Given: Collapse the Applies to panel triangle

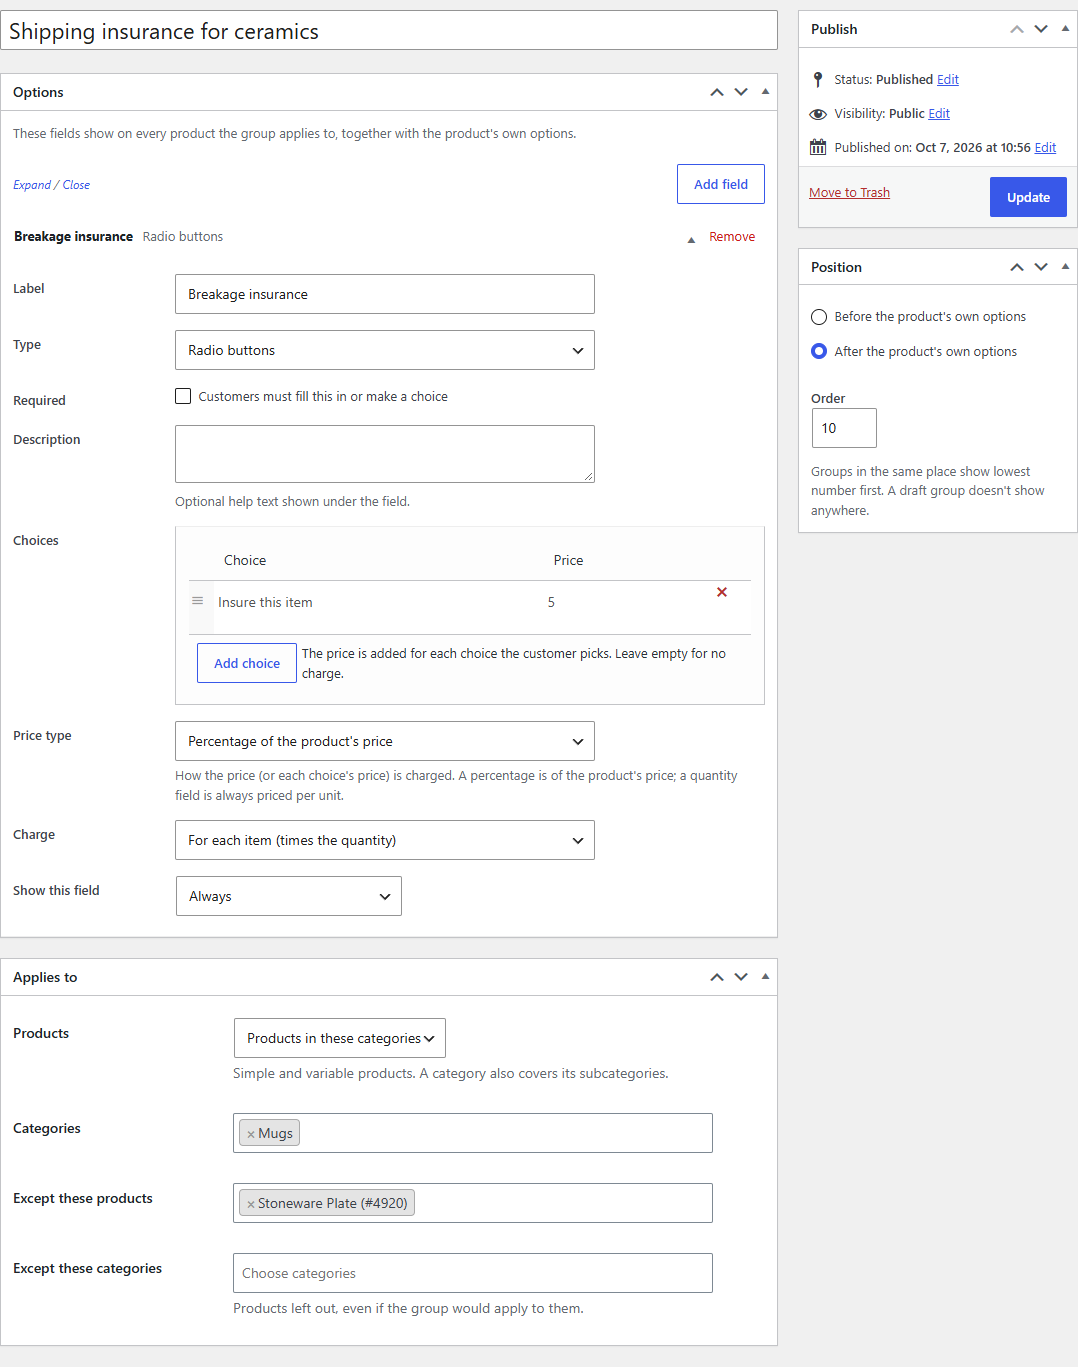Looking at the screenshot, I should coord(765,976).
